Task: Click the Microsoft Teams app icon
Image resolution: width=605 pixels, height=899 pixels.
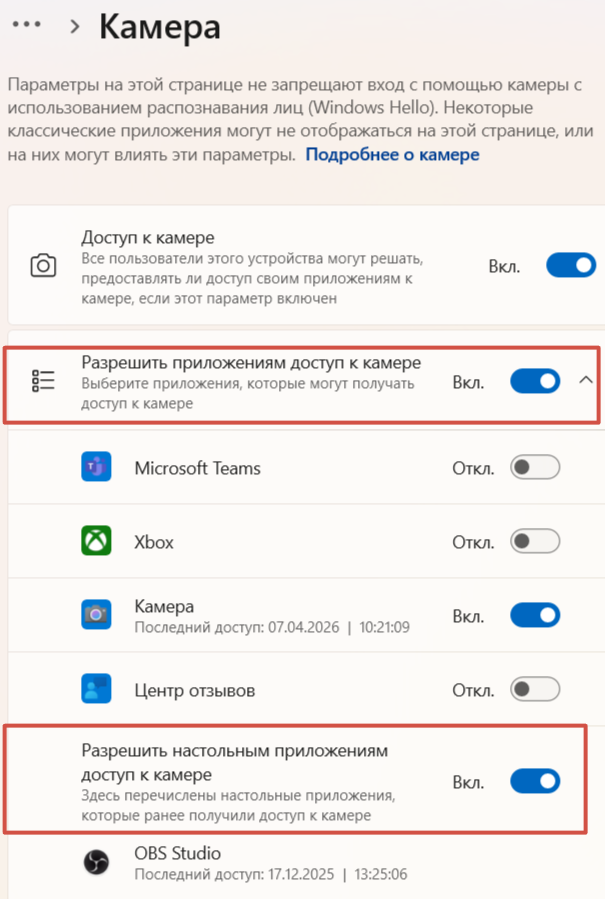Action: click(96, 467)
